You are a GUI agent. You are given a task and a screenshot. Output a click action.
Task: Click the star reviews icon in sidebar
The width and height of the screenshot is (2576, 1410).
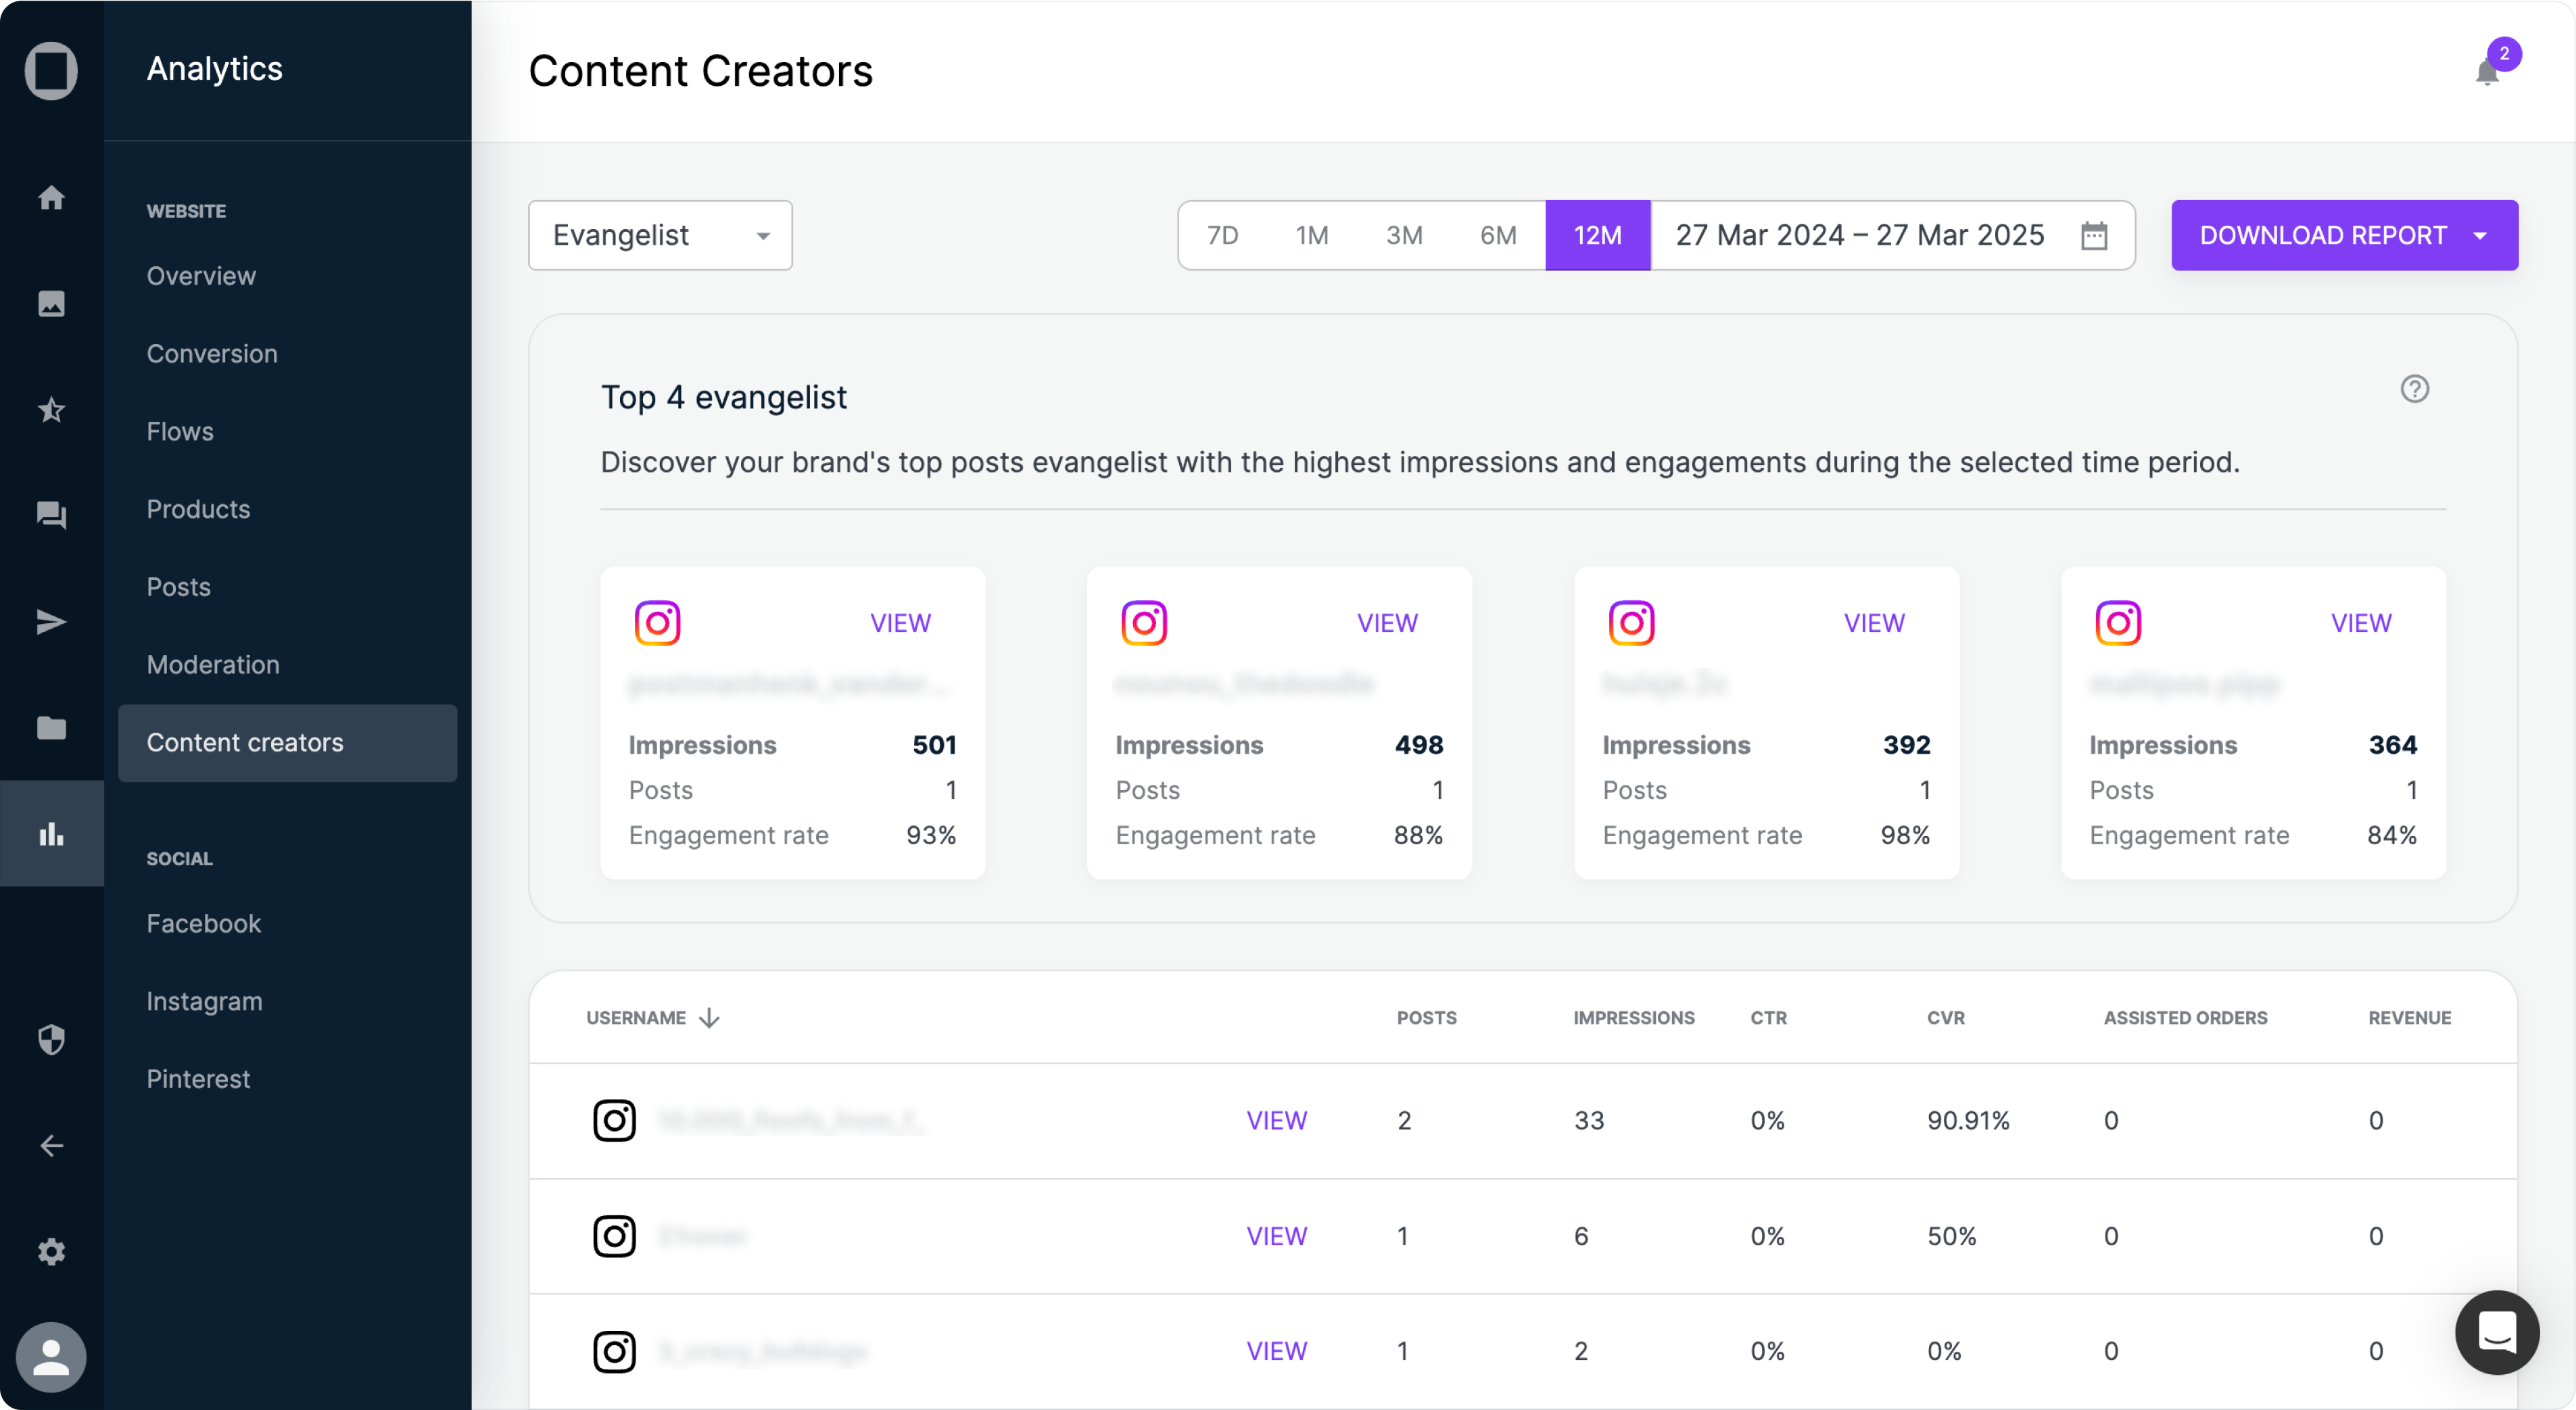[51, 409]
